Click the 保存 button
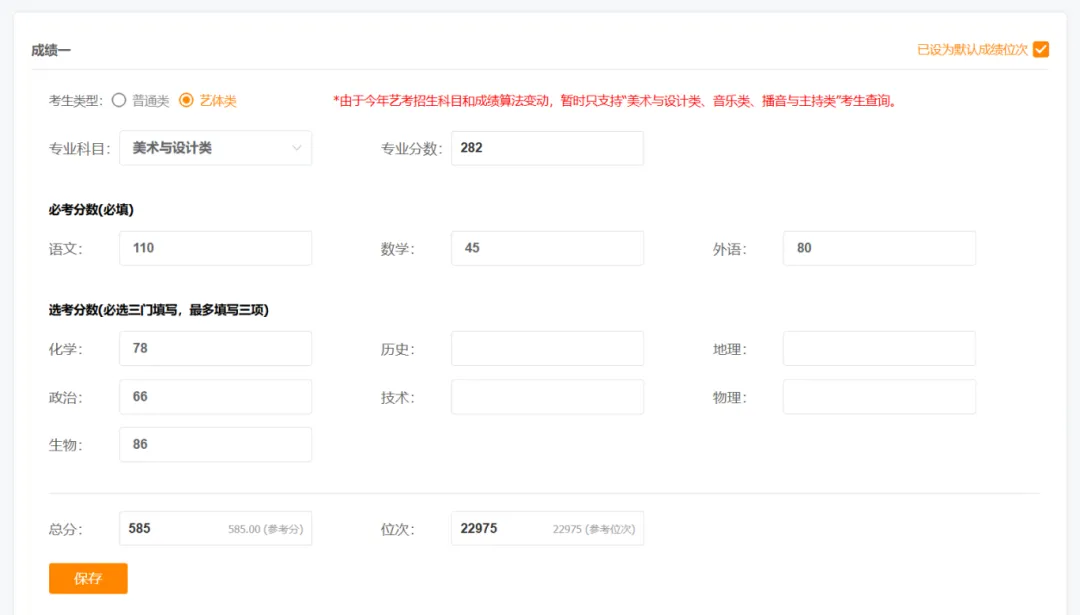The height and width of the screenshot is (615, 1080). (x=88, y=578)
